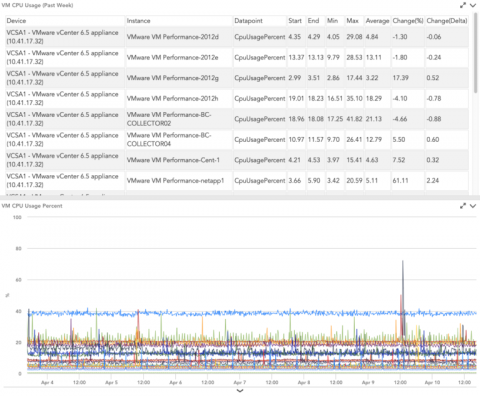
Task: Select the VMware VM Performance-2012d instance
Action: [173, 37]
